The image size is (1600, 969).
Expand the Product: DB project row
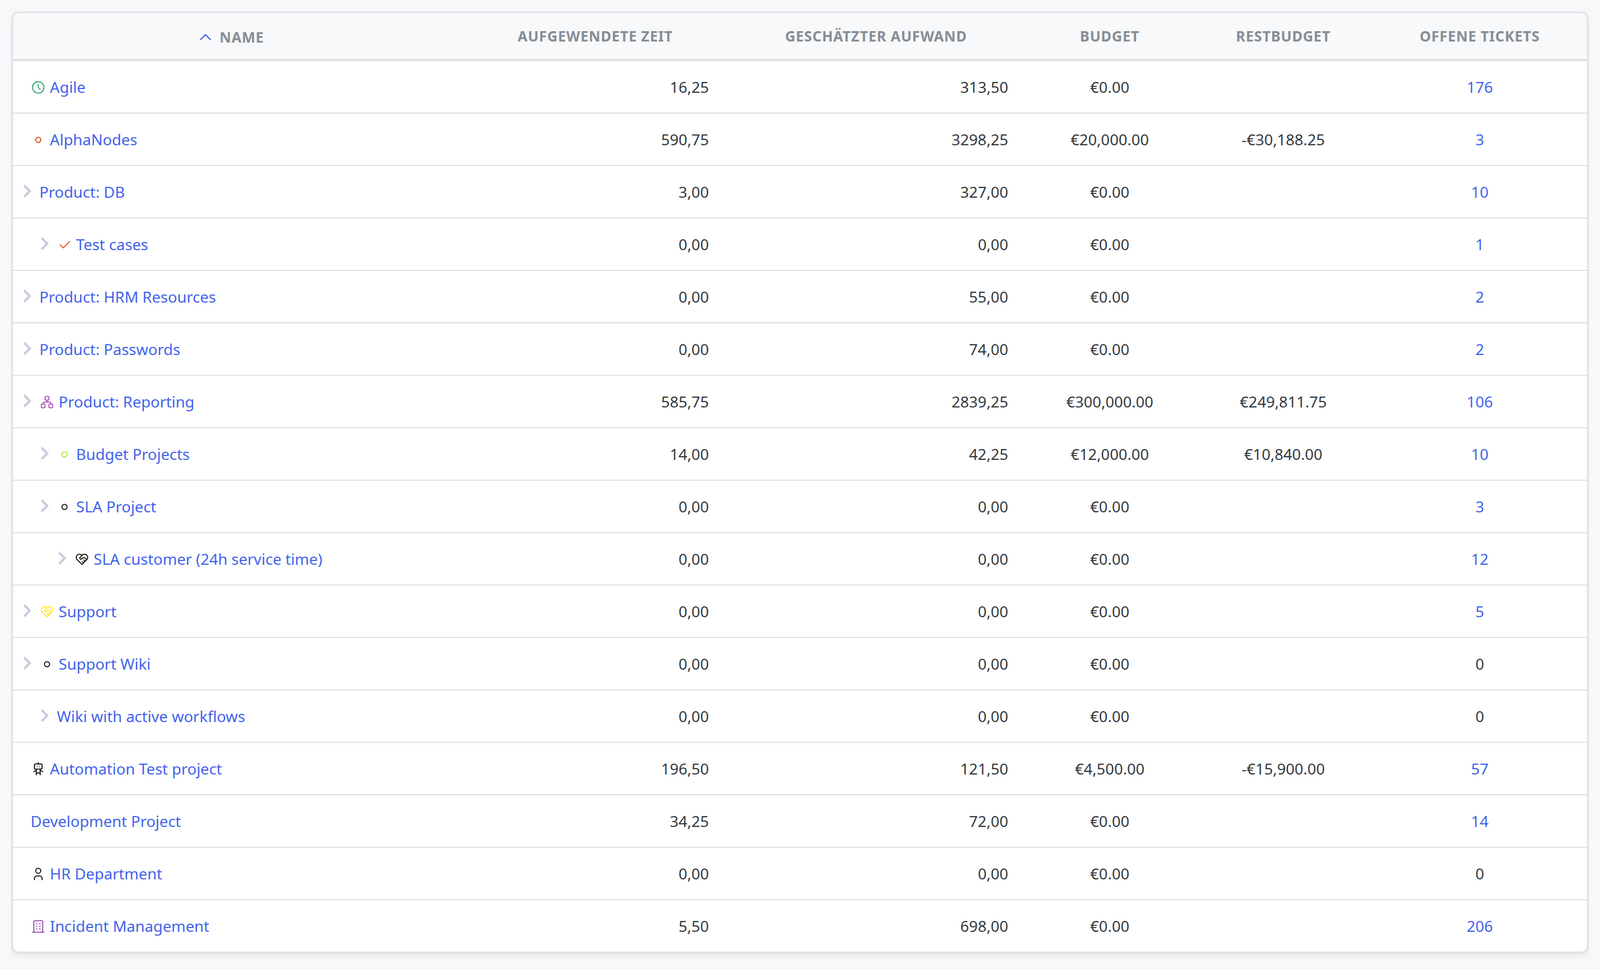pyautogui.click(x=27, y=192)
